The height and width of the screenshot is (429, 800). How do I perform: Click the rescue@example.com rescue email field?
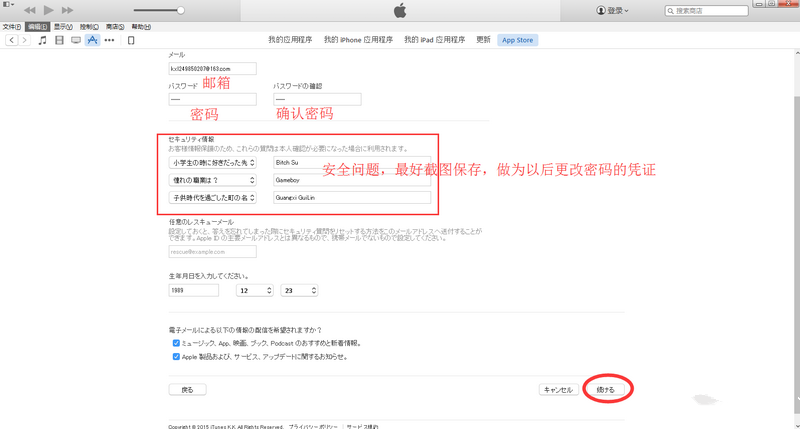click(x=212, y=251)
